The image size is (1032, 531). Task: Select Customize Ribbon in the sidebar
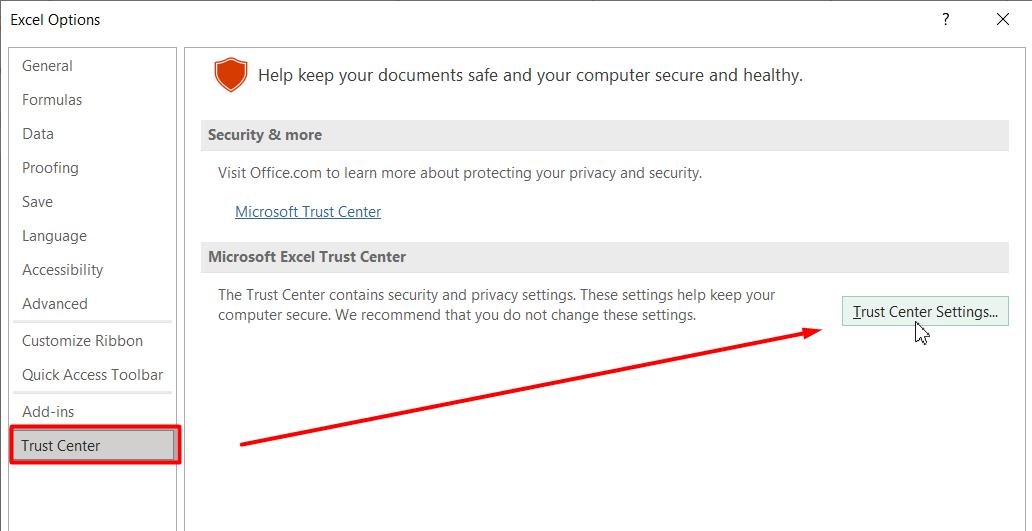click(82, 341)
